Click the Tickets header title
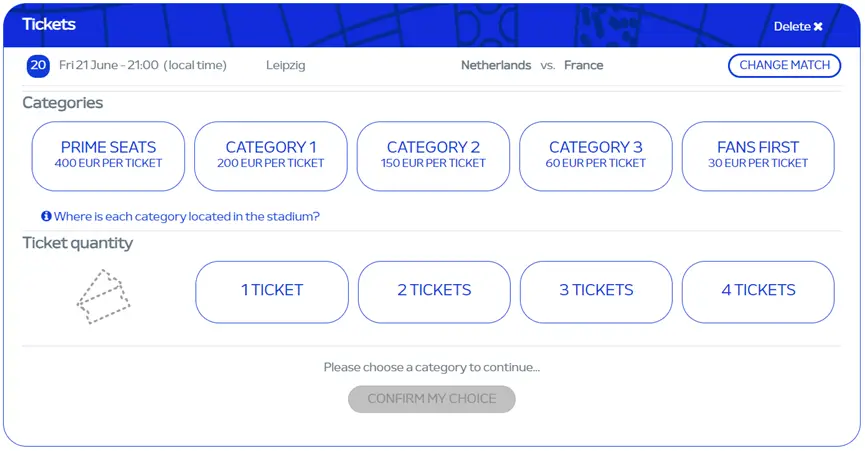The width and height of the screenshot is (865, 451). coord(49,24)
